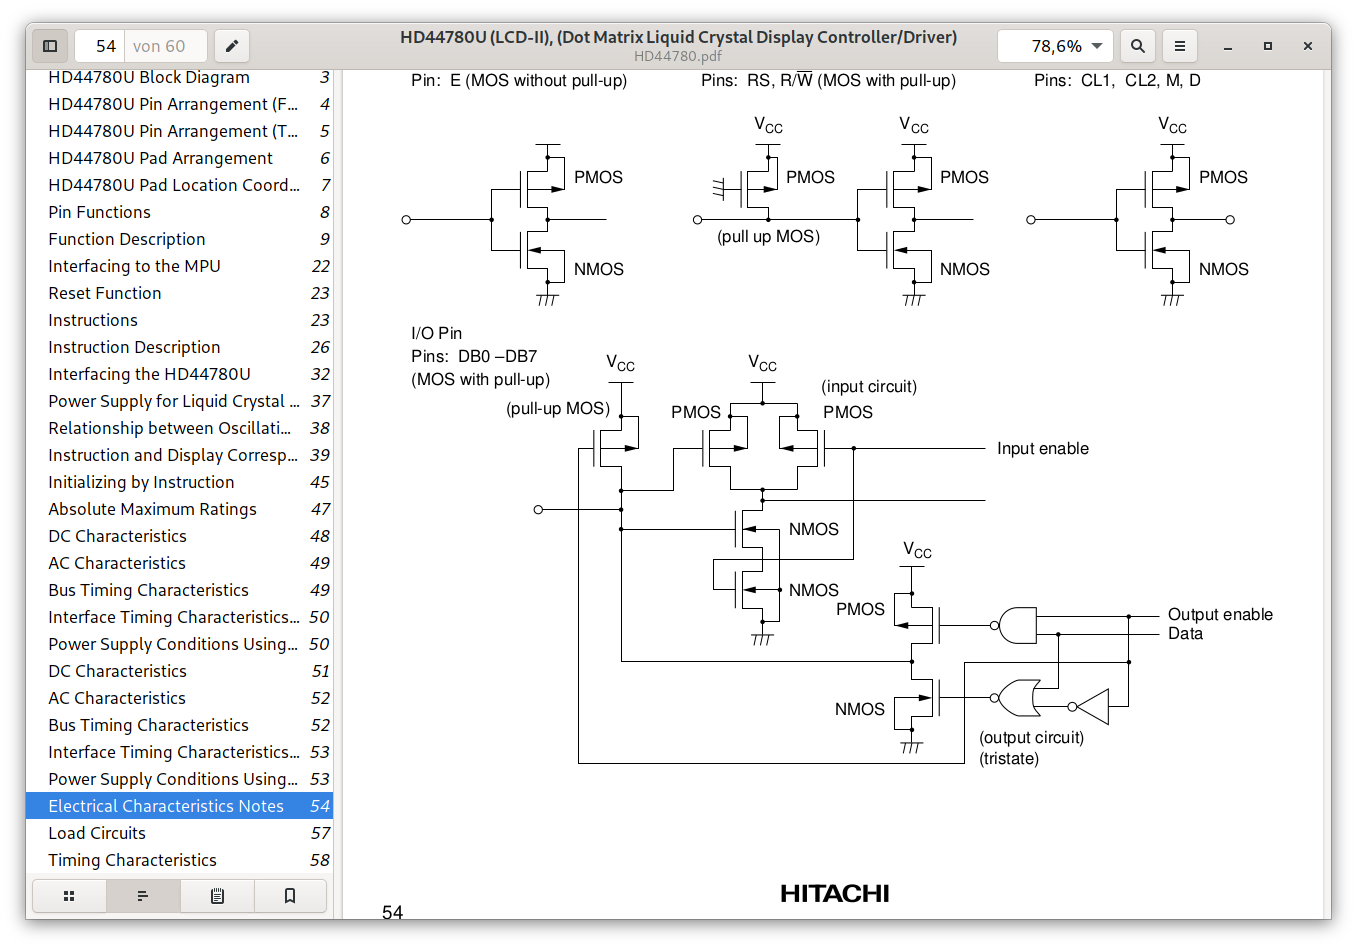Switch sidebar to bookmarks view
The height and width of the screenshot is (948, 1357).
290,896
